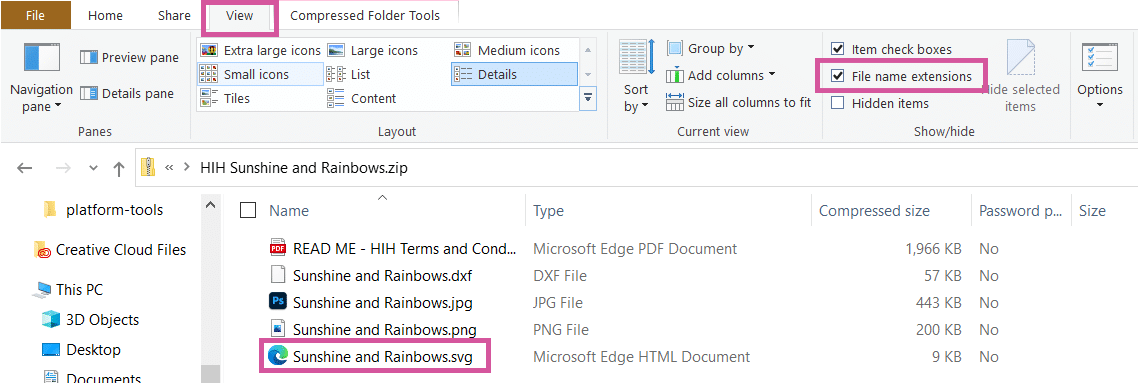Click Size all columns to fit

738,102
